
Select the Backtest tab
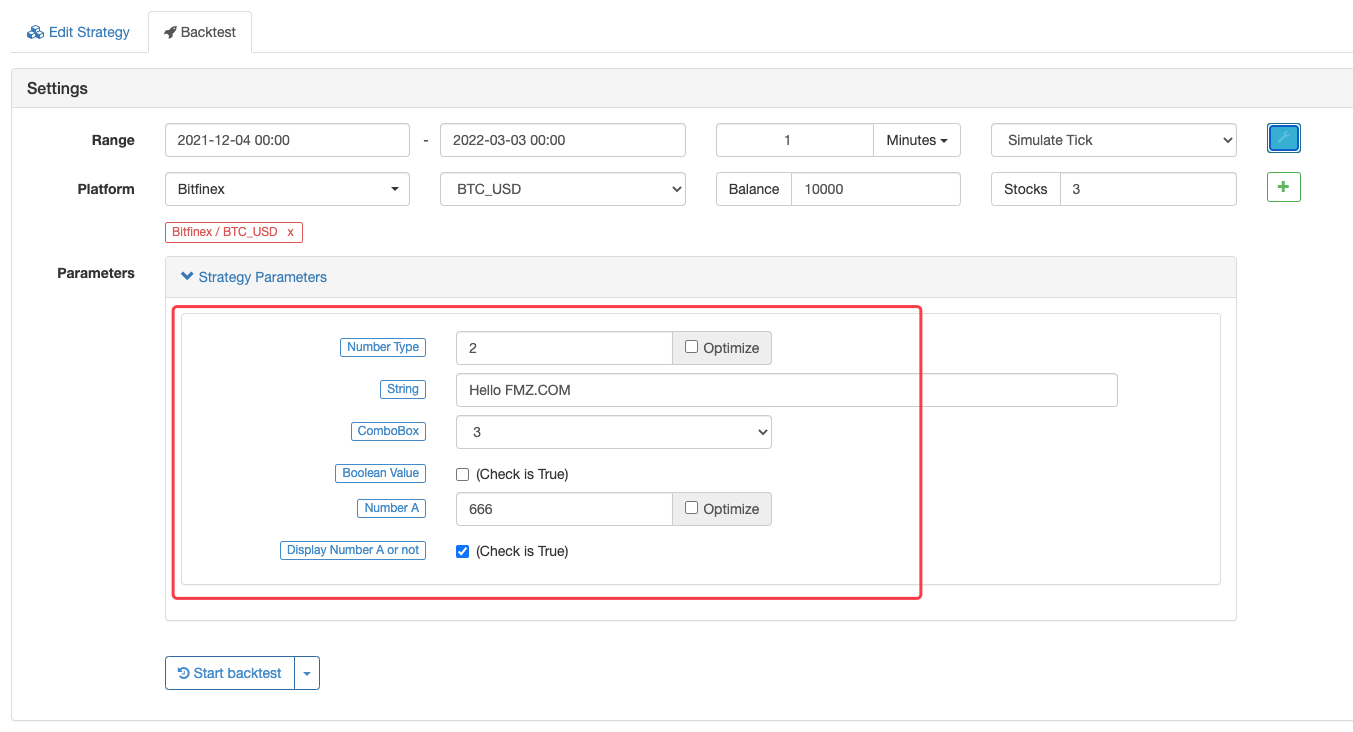click(x=200, y=32)
